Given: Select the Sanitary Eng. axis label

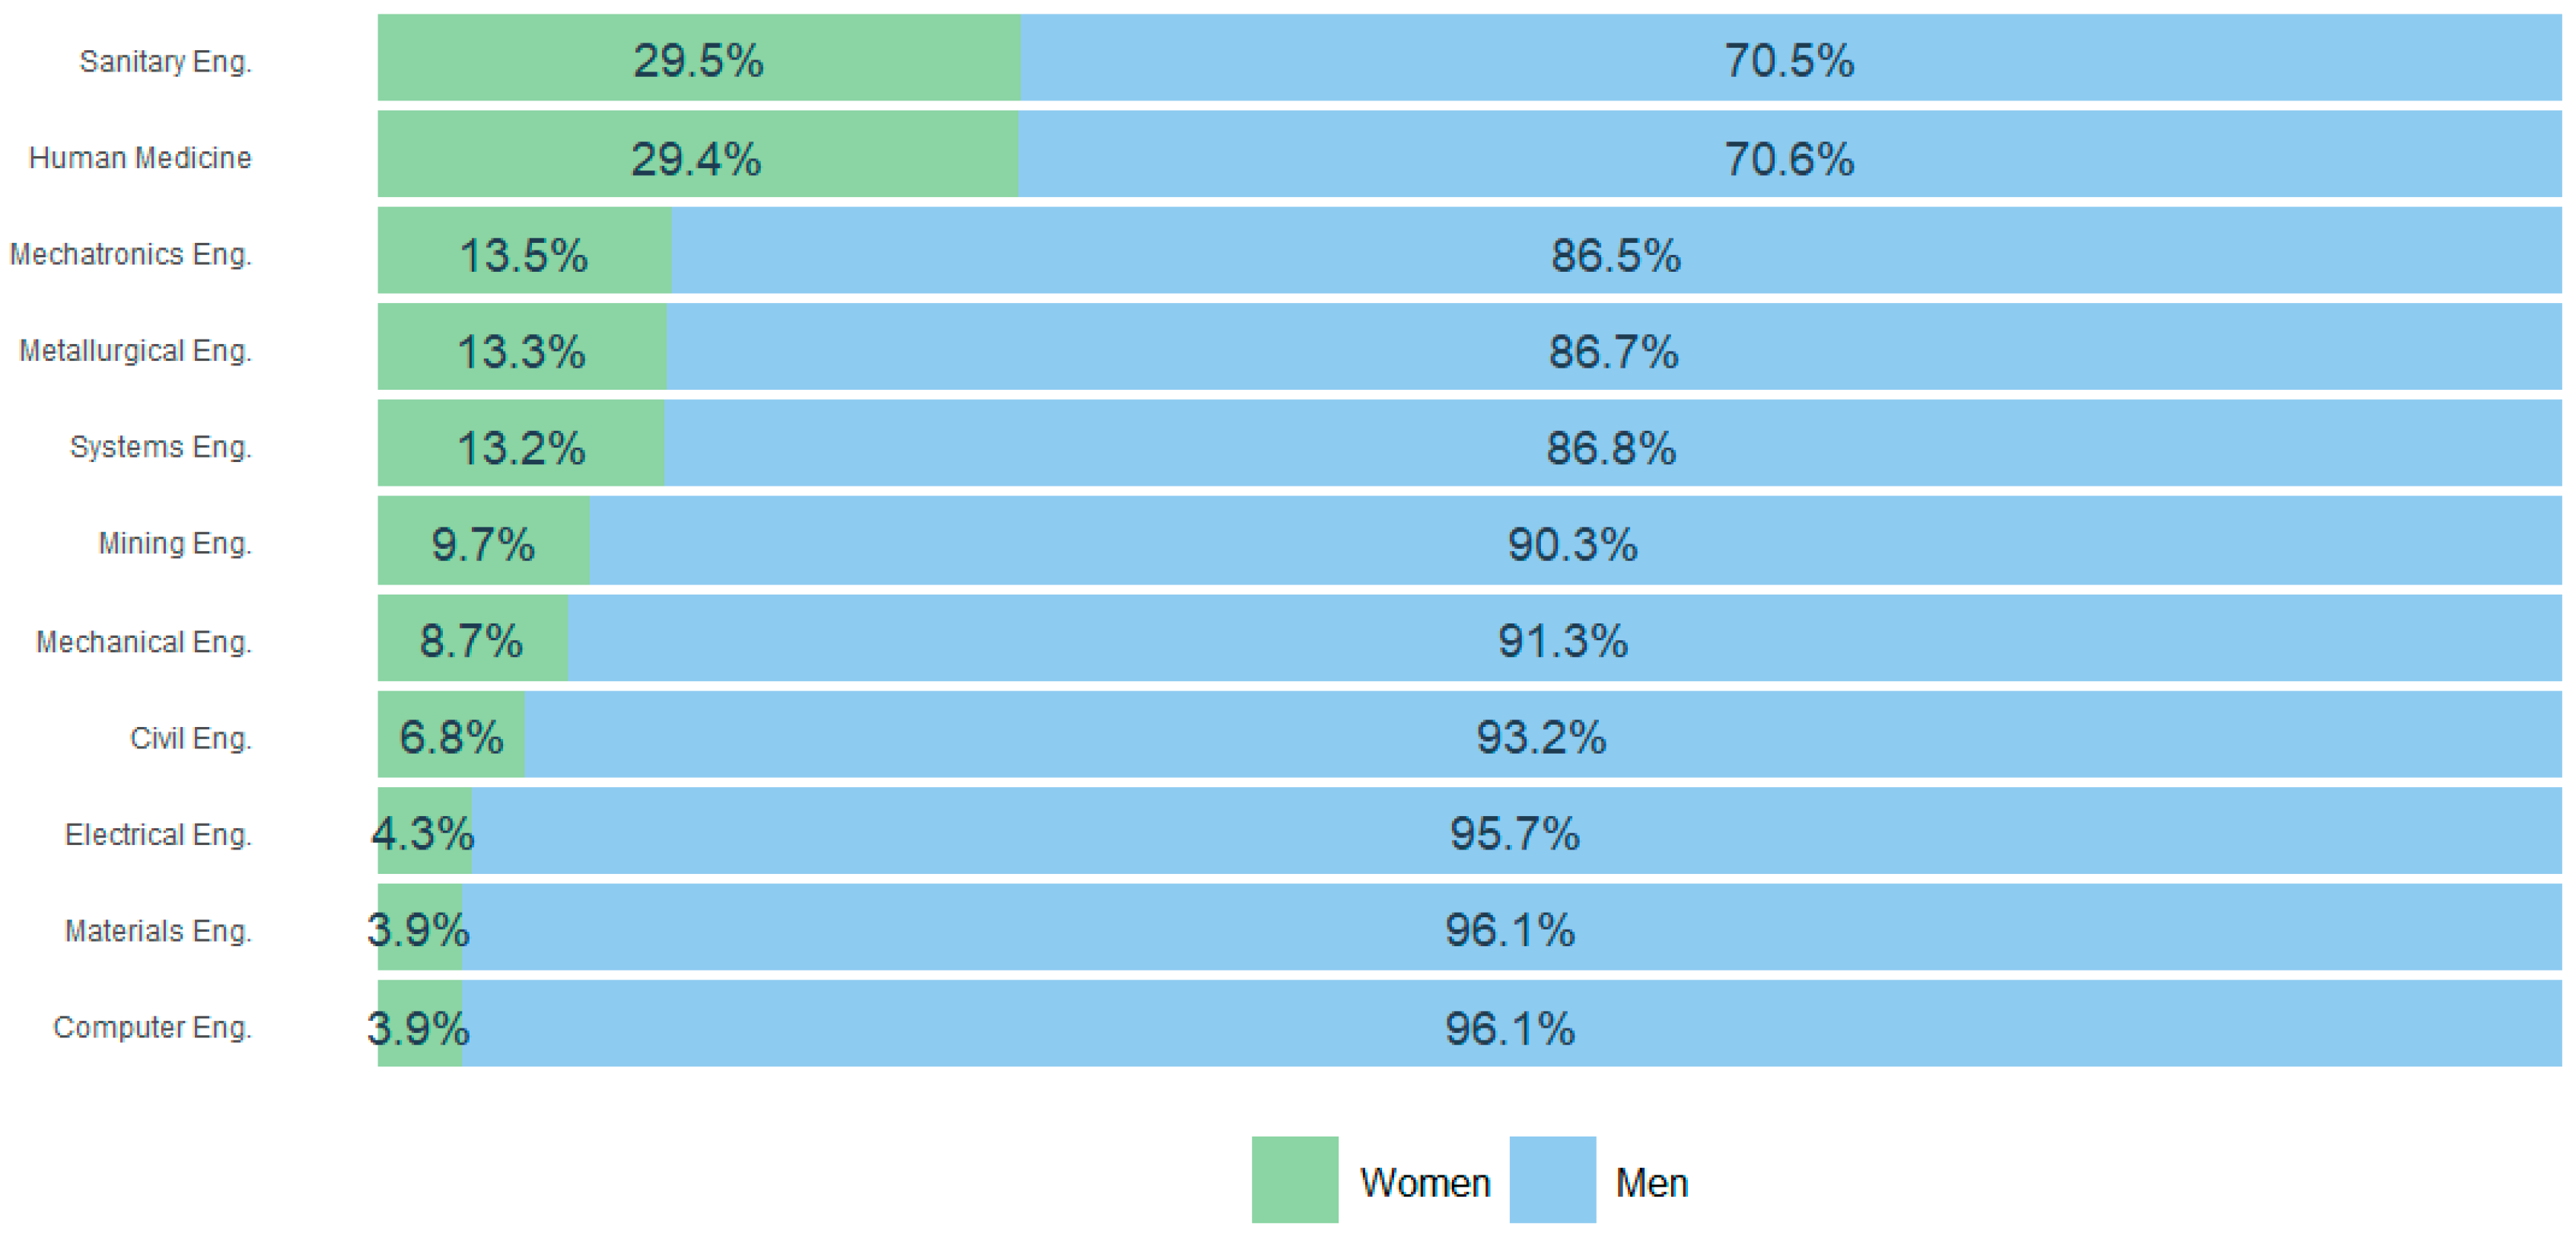Looking at the screenshot, I should tap(166, 62).
